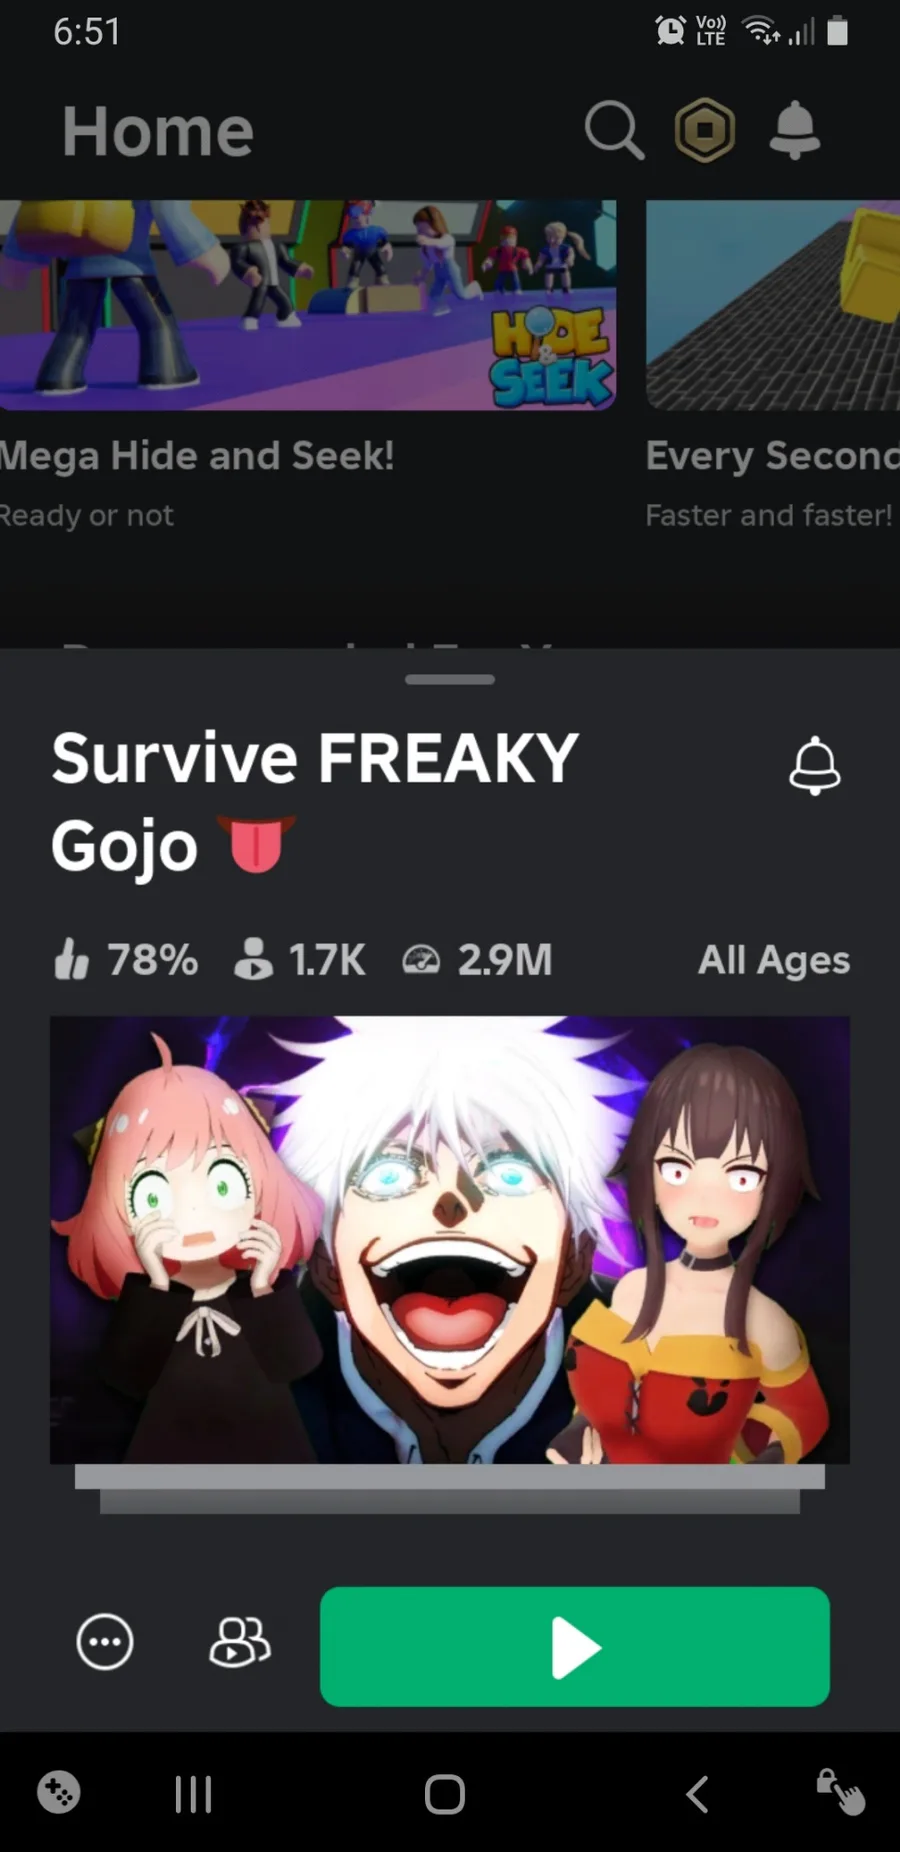The image size is (900, 1852).
Task: Tap the touch lock icon in navigation bar
Action: point(841,1792)
